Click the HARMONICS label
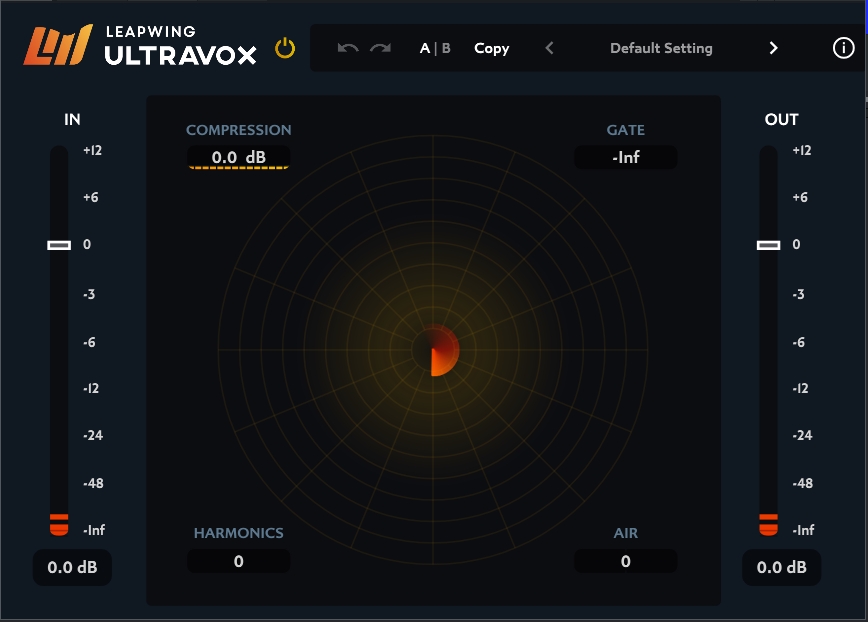The height and width of the screenshot is (622, 868). point(239,533)
